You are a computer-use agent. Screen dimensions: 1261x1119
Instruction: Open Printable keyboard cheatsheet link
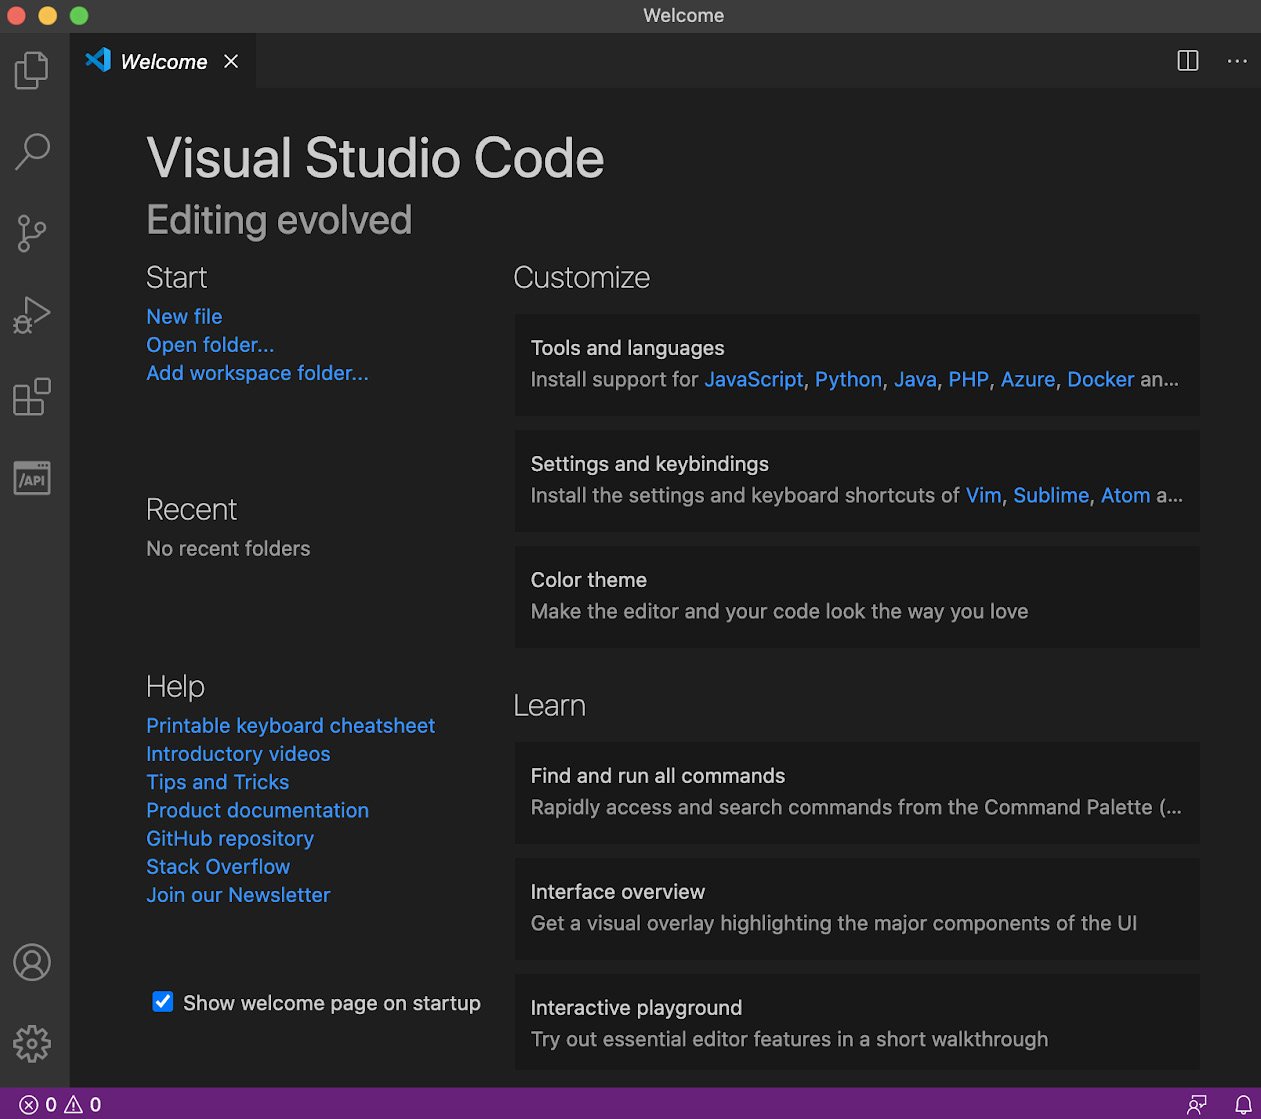coord(290,726)
